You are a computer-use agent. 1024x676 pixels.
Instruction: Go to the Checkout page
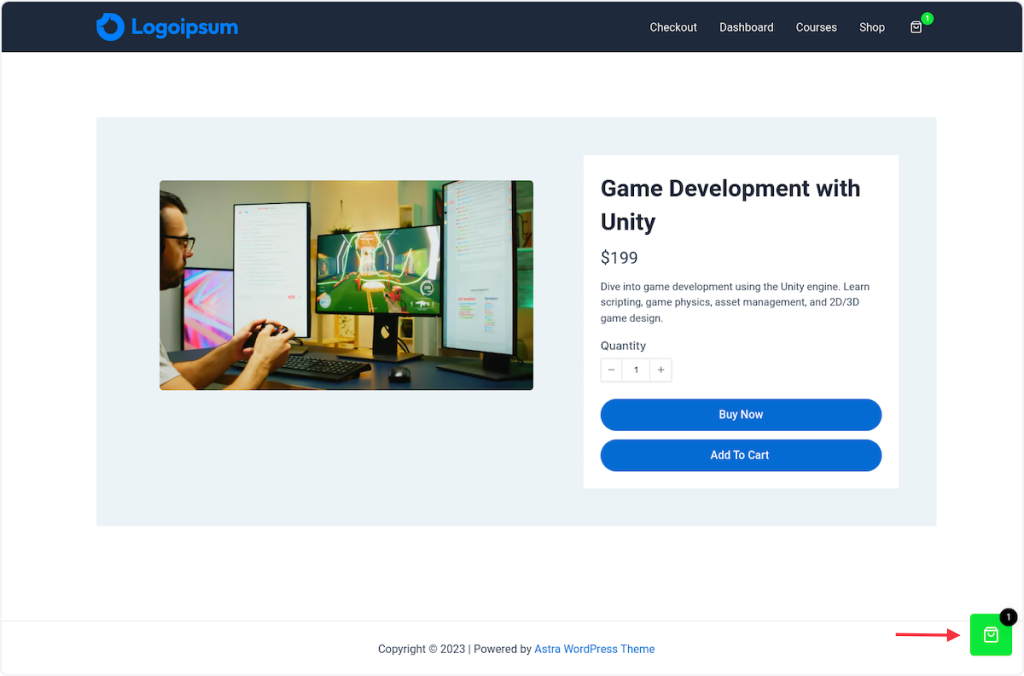click(673, 27)
